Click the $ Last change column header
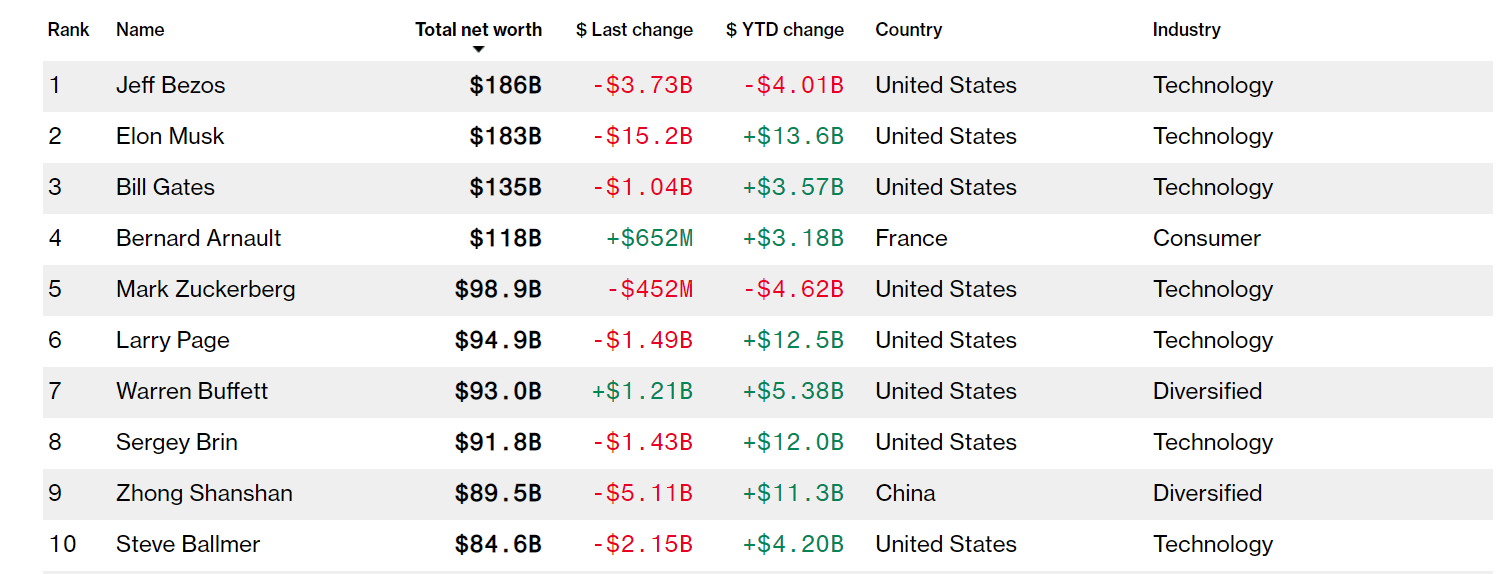 coord(634,30)
